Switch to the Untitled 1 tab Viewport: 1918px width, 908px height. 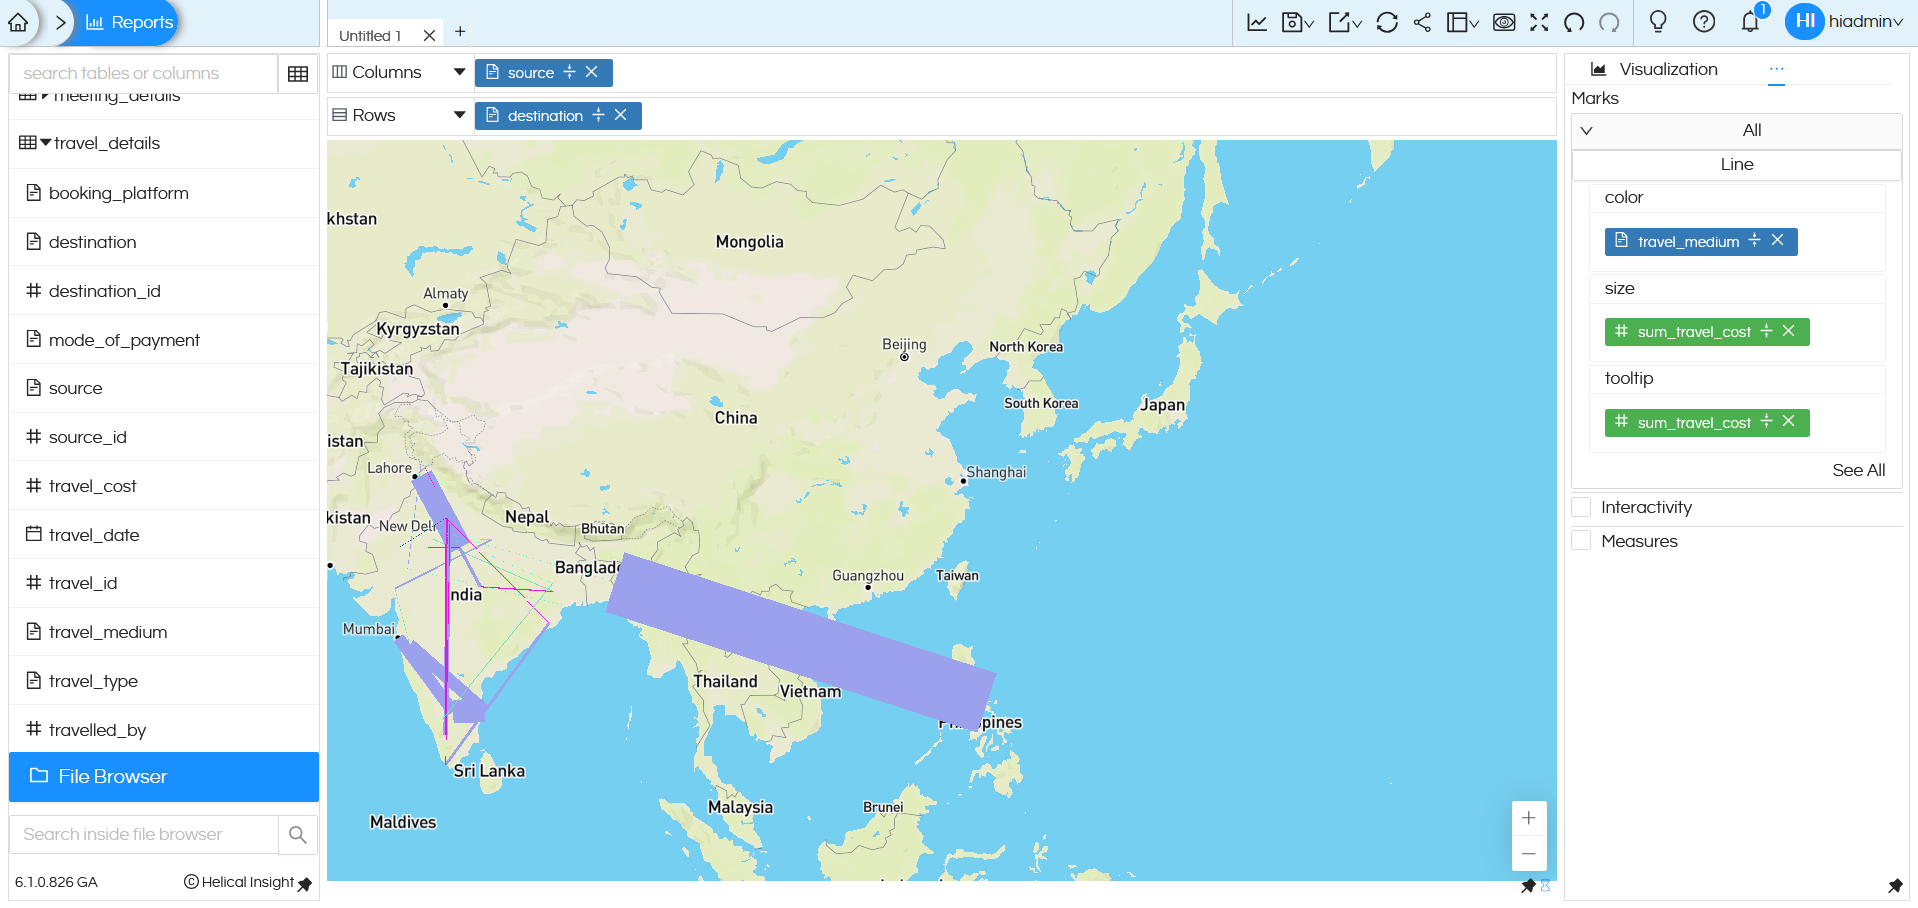[x=371, y=33]
